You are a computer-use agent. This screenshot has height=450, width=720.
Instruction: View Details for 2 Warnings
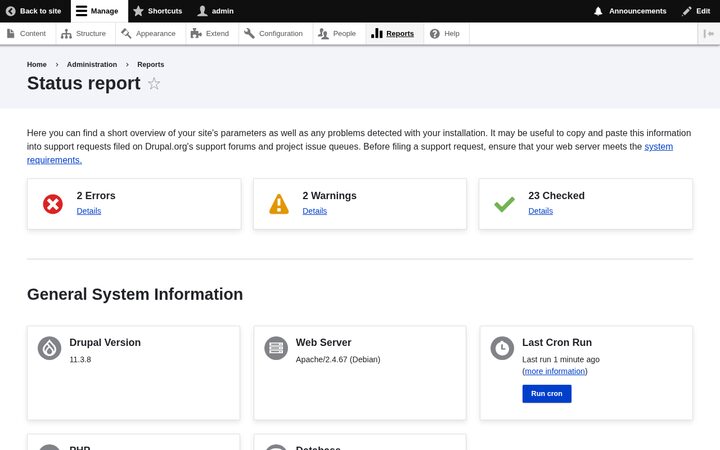315,211
